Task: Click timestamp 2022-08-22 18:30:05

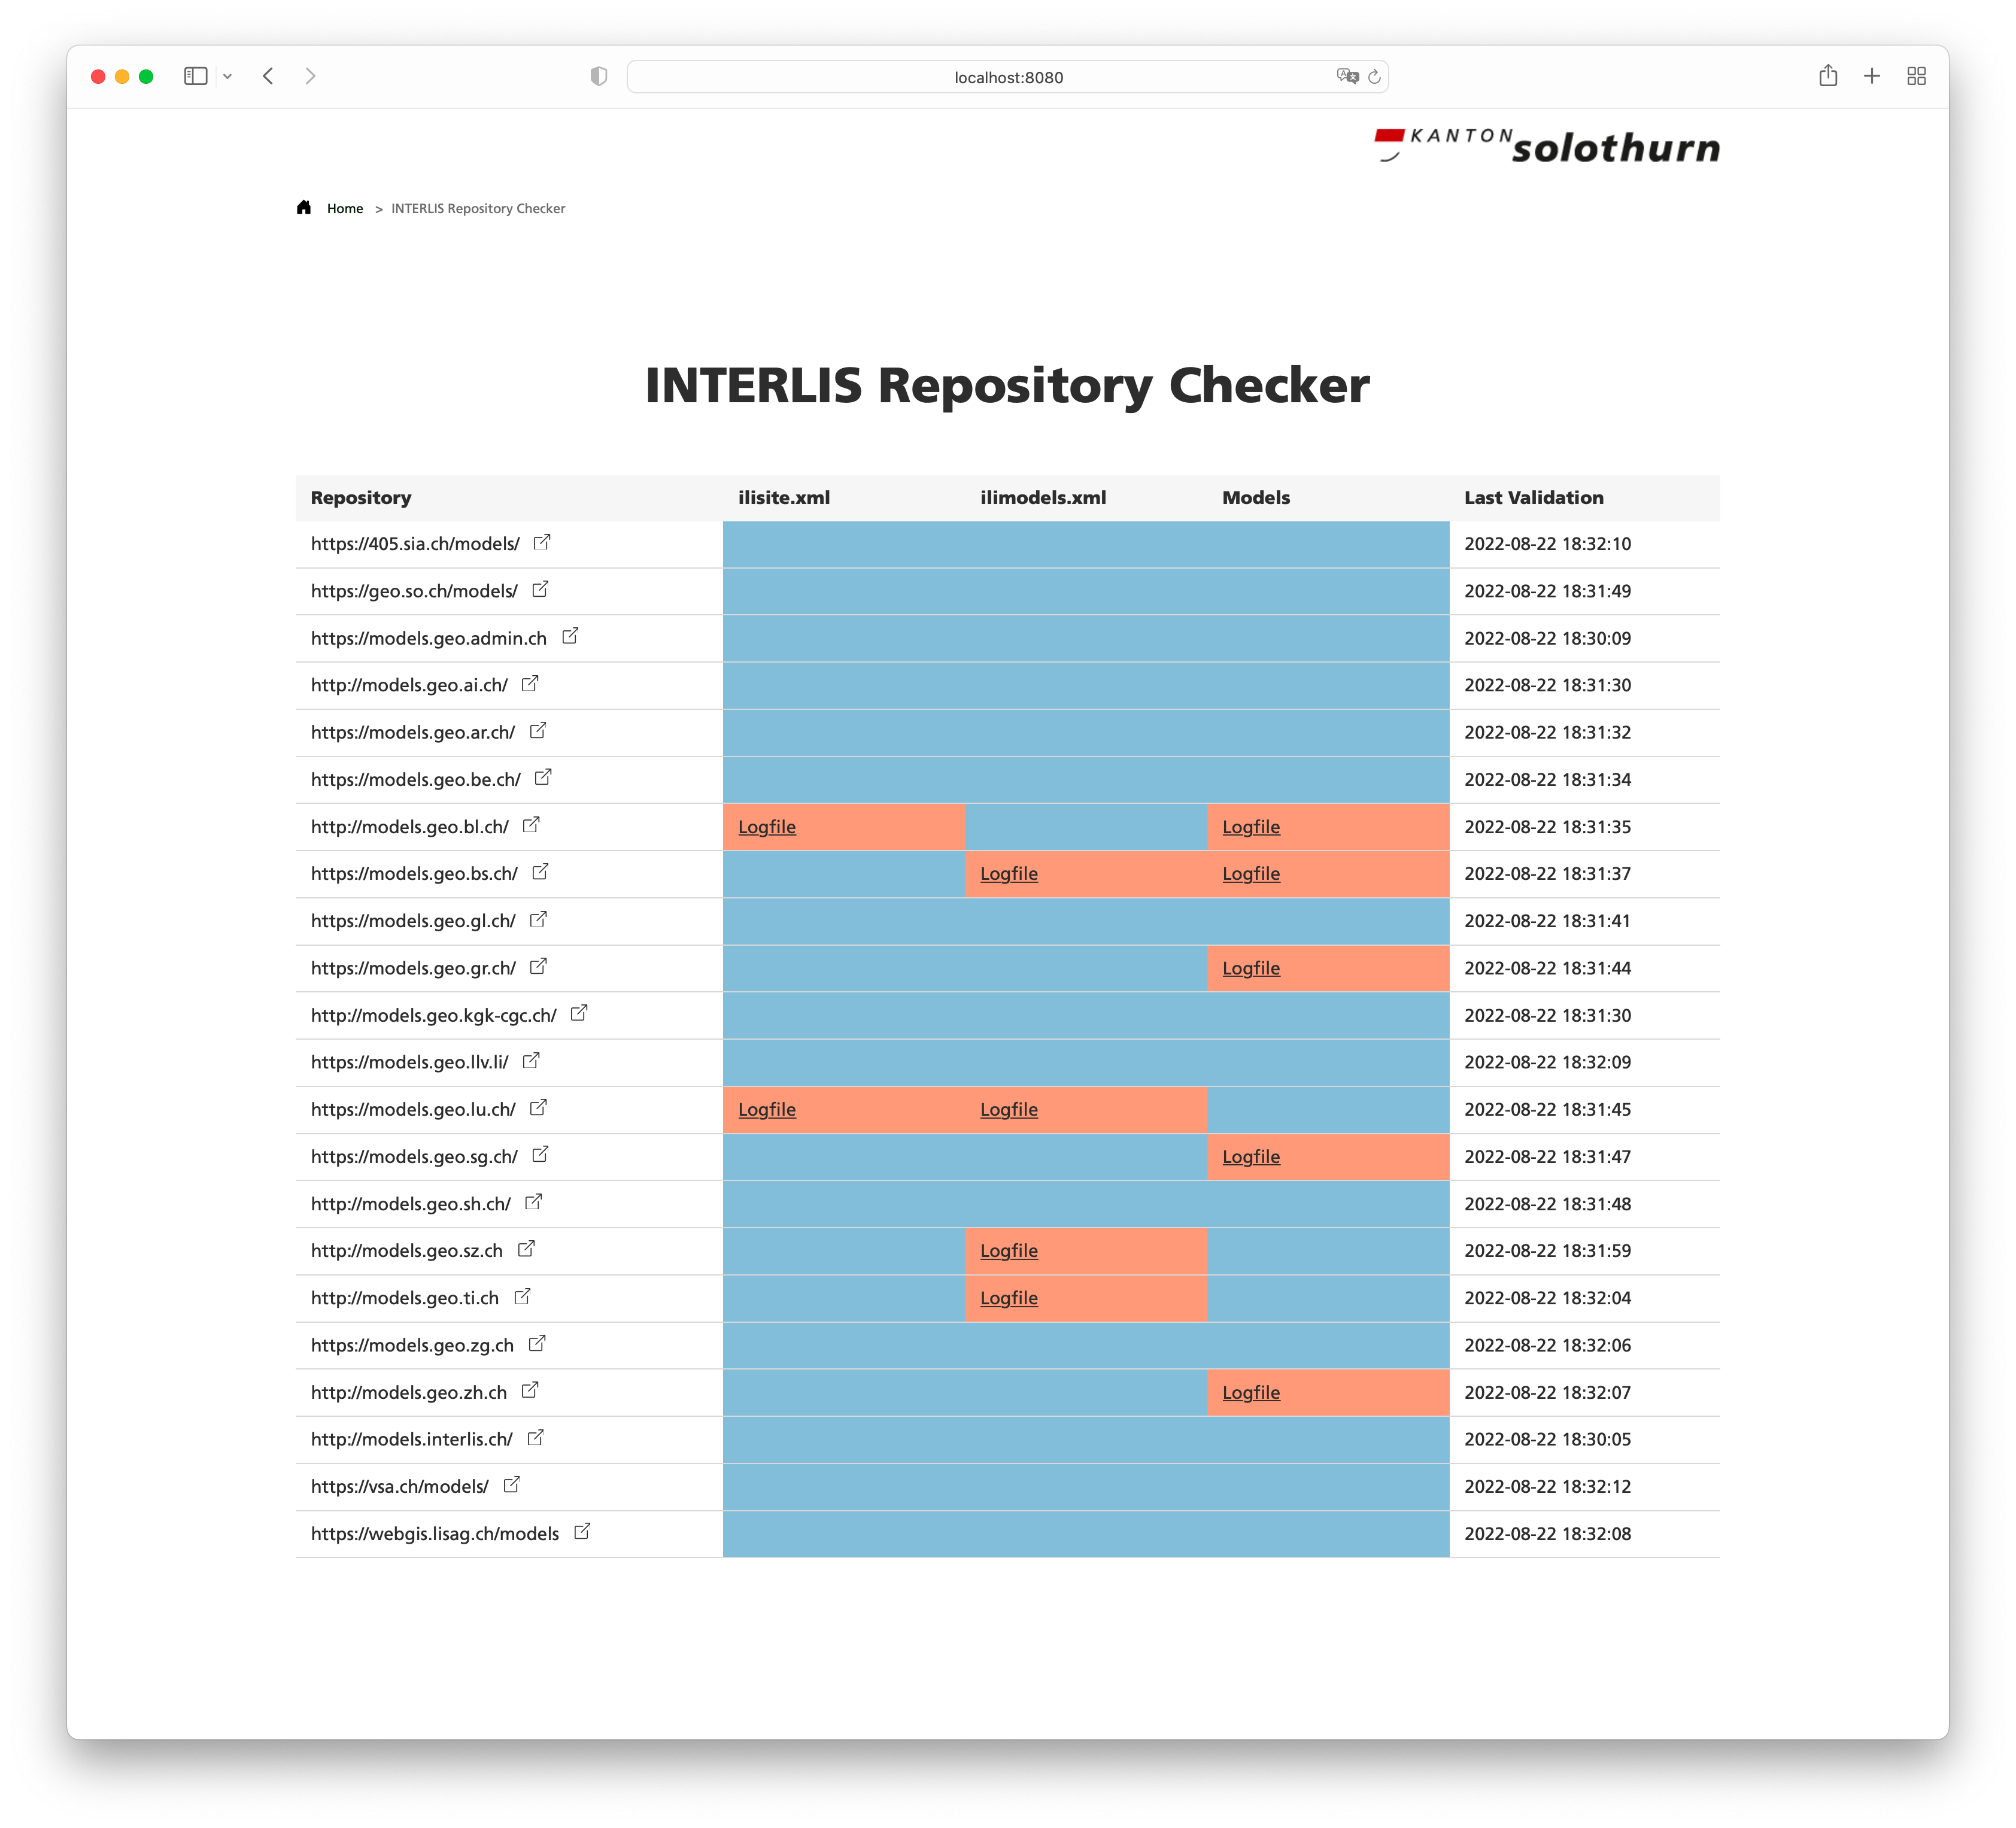Action: [x=1547, y=1439]
